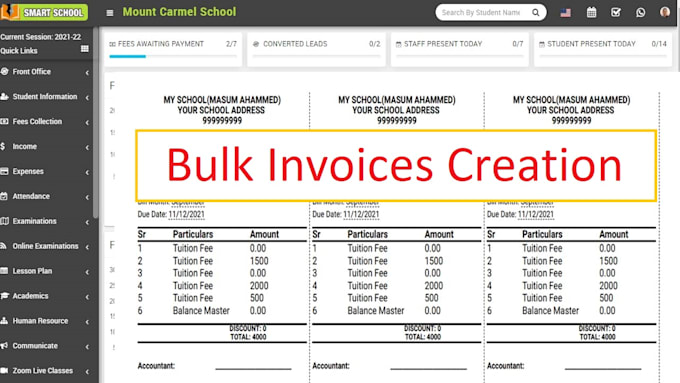The image size is (680, 383).
Task: Open the WhatsApp icon in header
Action: click(641, 13)
